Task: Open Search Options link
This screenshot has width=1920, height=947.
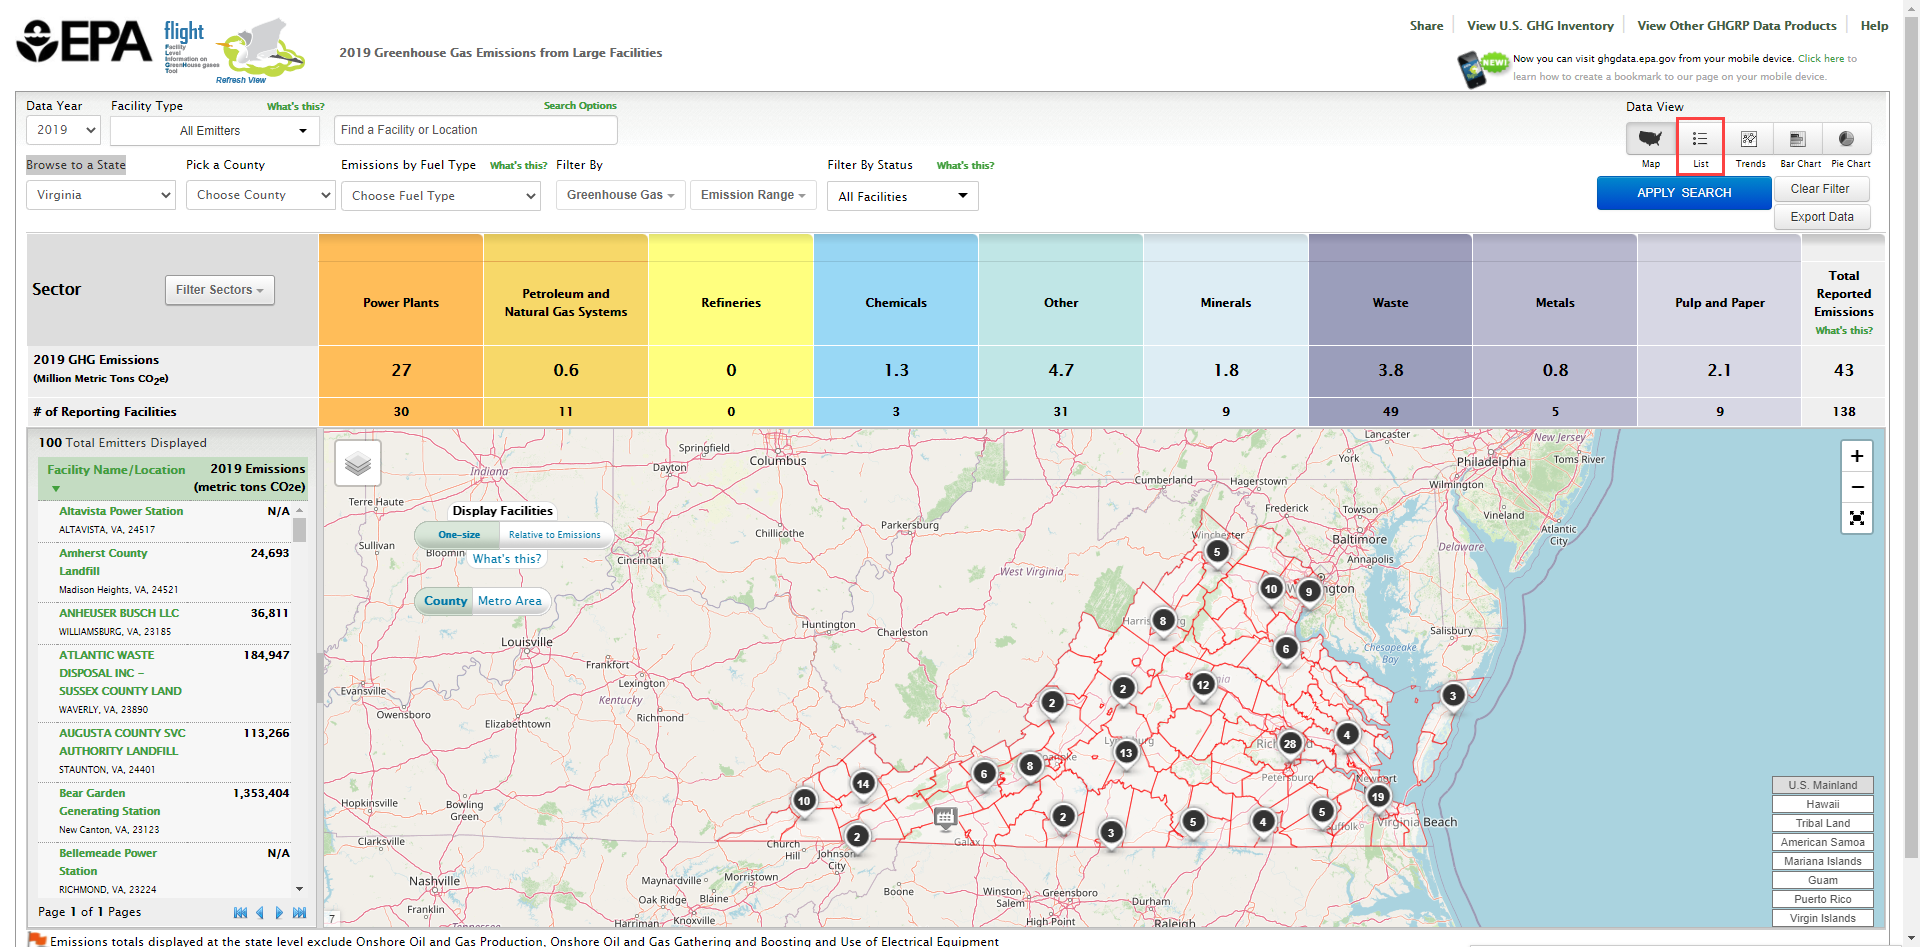Action: click(x=580, y=106)
